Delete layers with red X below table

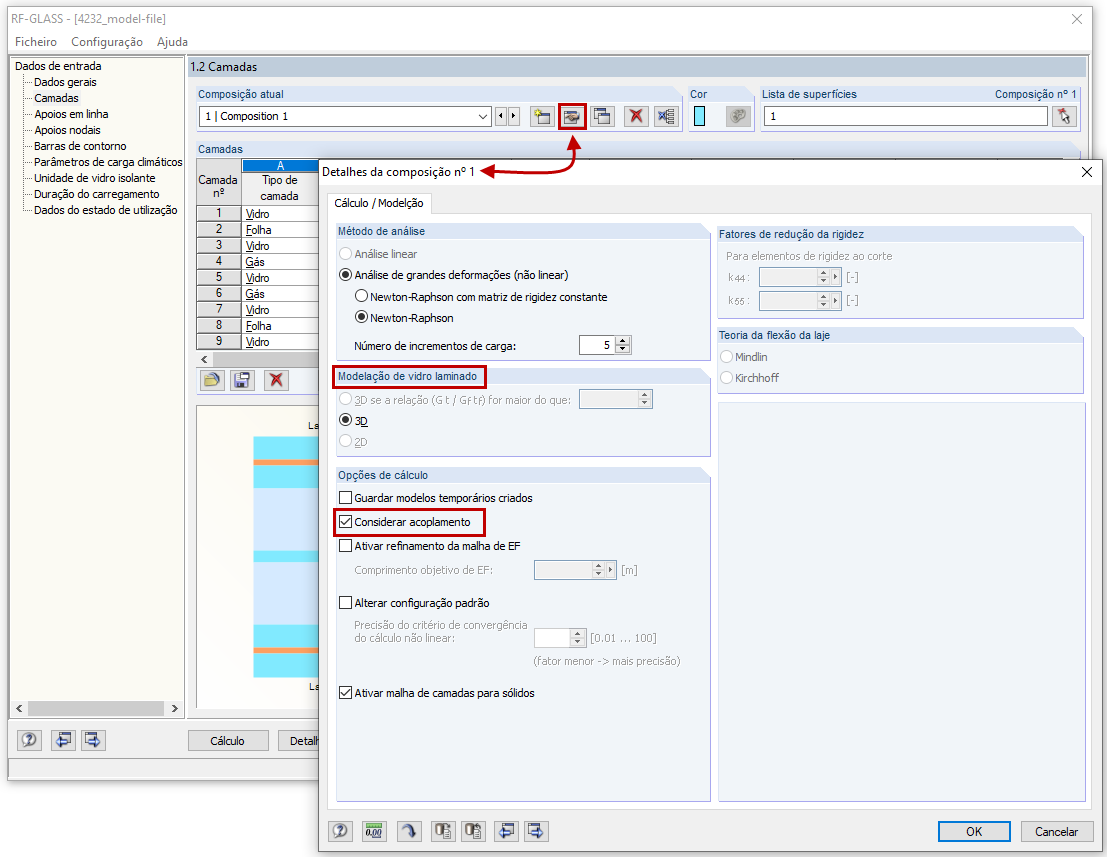click(x=276, y=380)
